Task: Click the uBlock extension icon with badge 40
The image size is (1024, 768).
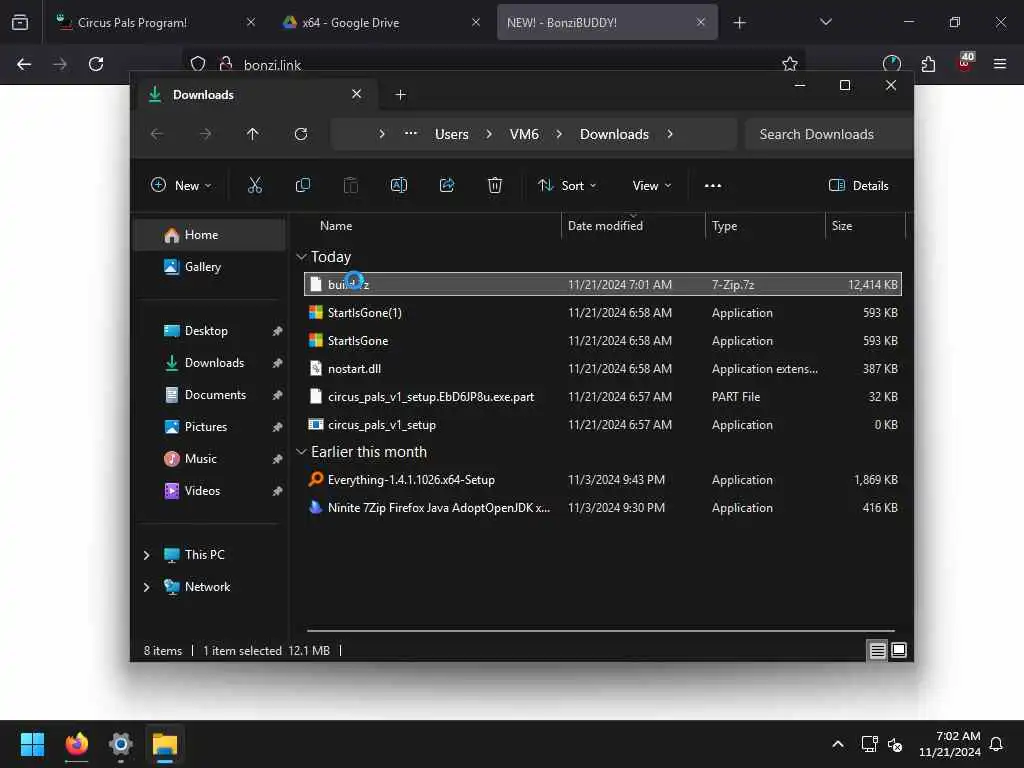Action: click(965, 61)
